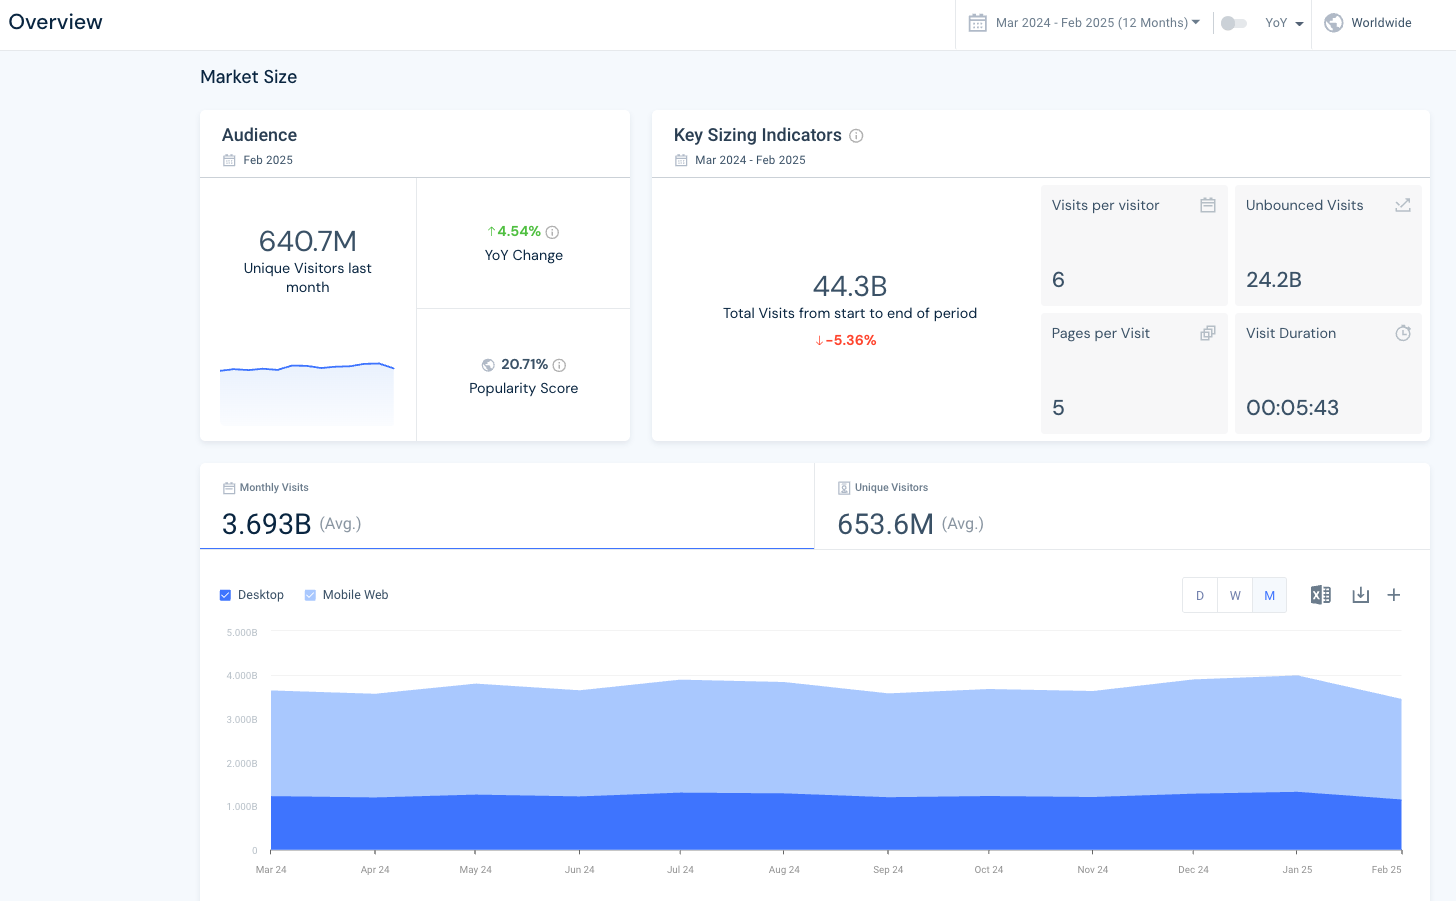Export the chart to Excel
Screen dimensions: 1456x901
click(x=1320, y=594)
